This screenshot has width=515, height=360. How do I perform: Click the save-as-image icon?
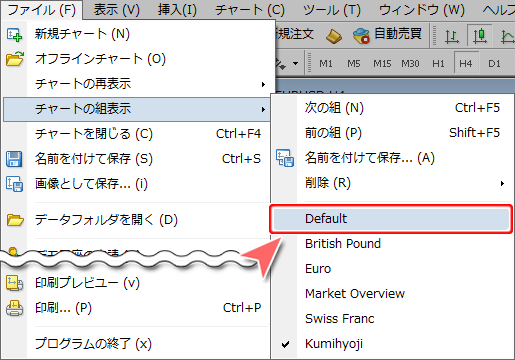click(15, 184)
